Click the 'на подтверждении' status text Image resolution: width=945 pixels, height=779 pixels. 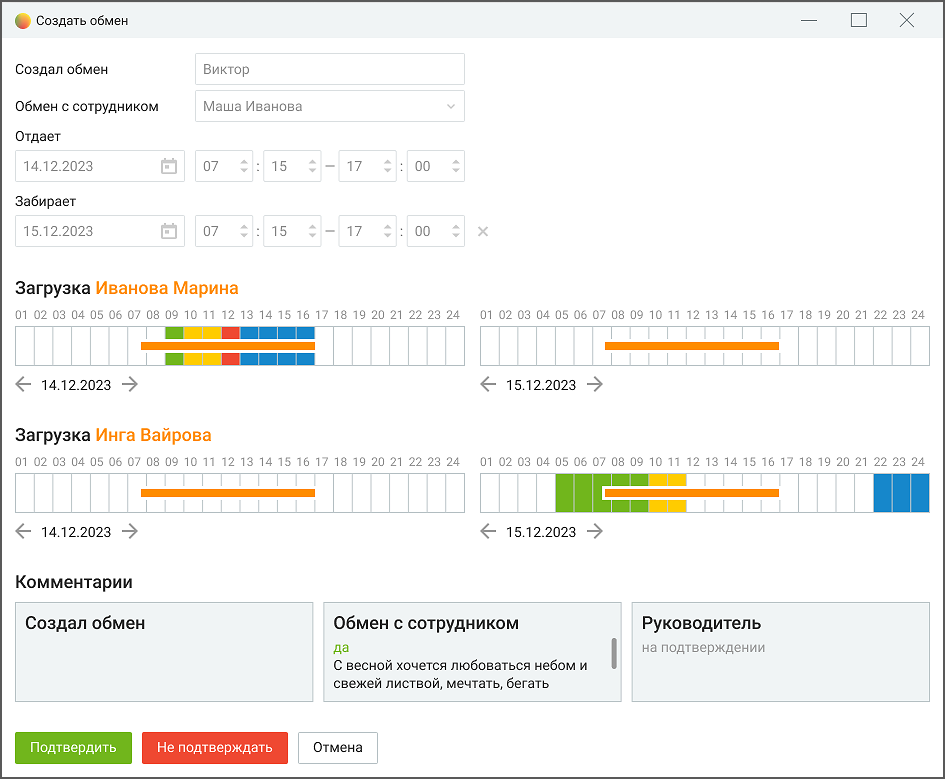tap(703, 648)
